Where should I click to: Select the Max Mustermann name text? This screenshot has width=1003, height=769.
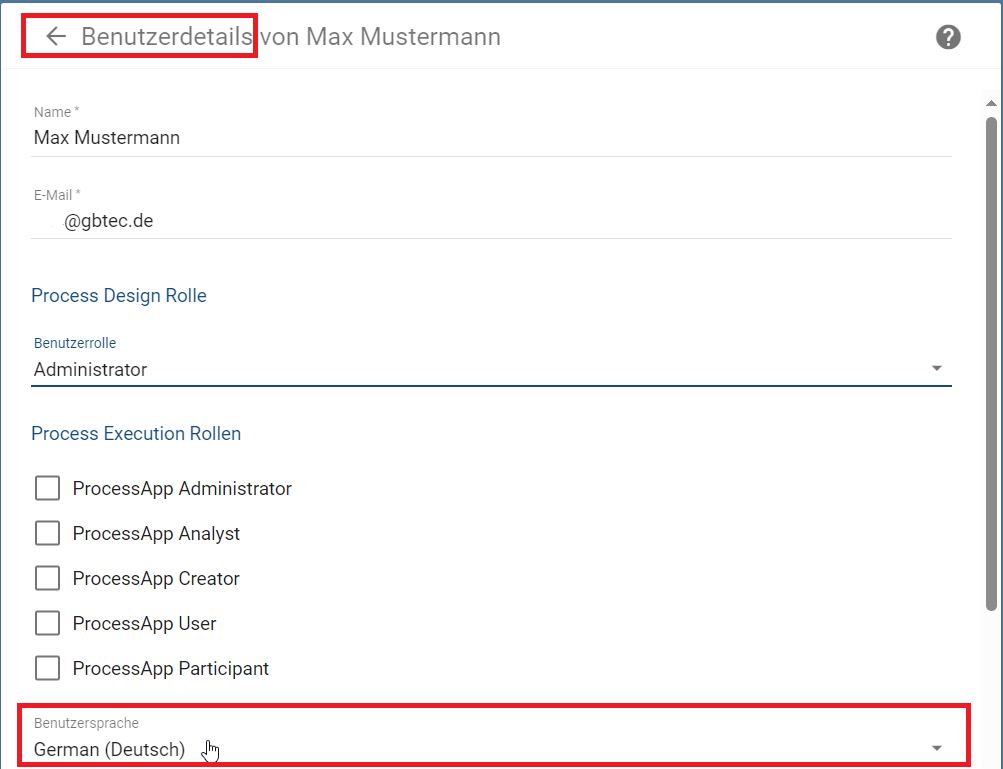point(105,137)
